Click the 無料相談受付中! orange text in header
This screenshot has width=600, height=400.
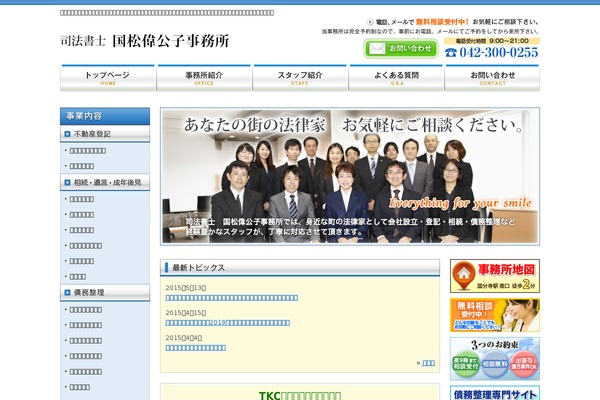442,22
